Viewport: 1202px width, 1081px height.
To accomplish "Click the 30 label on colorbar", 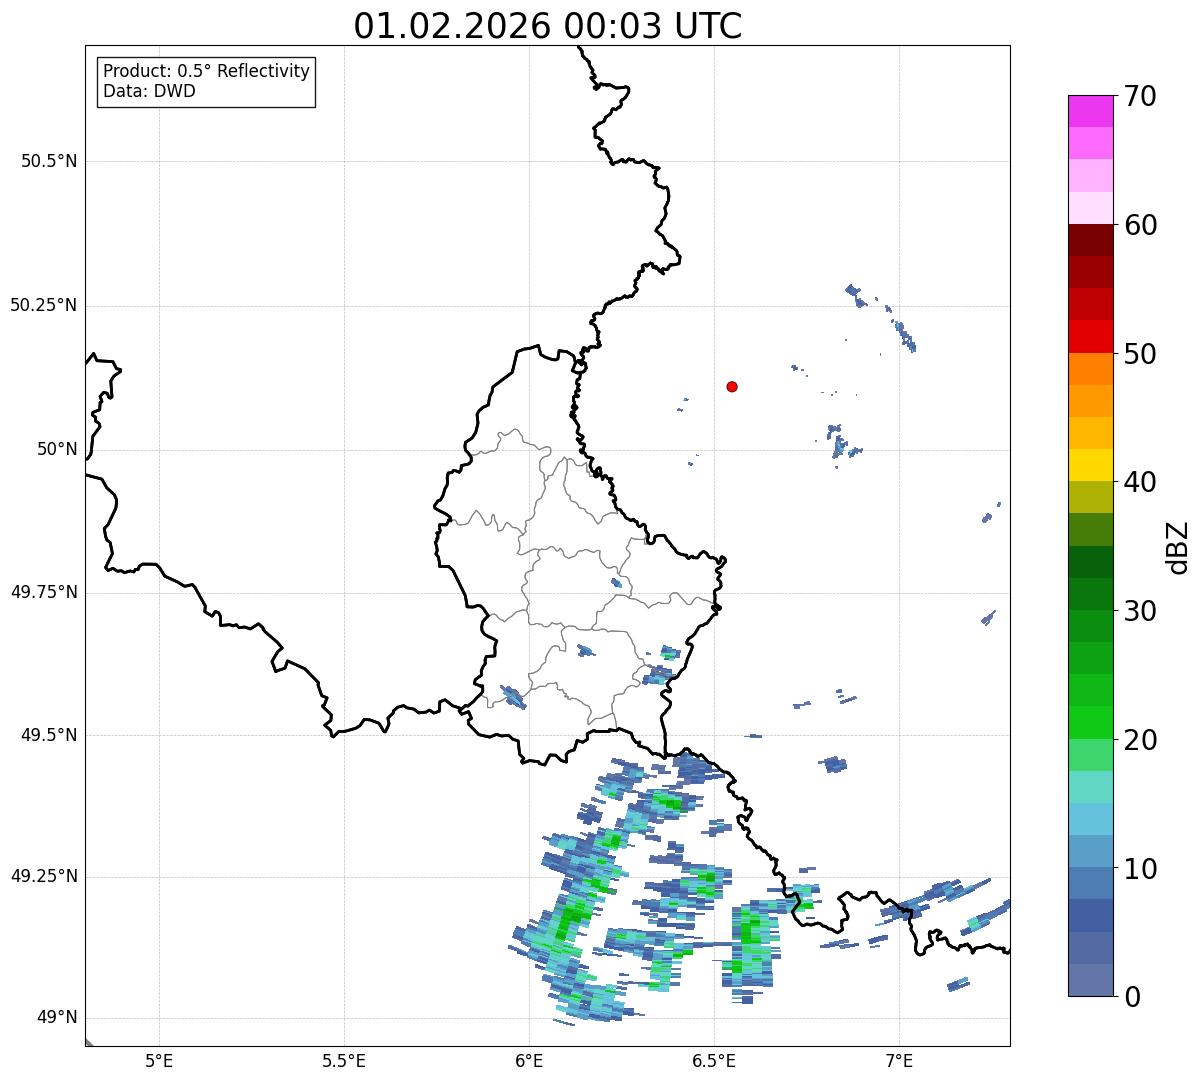I will 1140,611.
